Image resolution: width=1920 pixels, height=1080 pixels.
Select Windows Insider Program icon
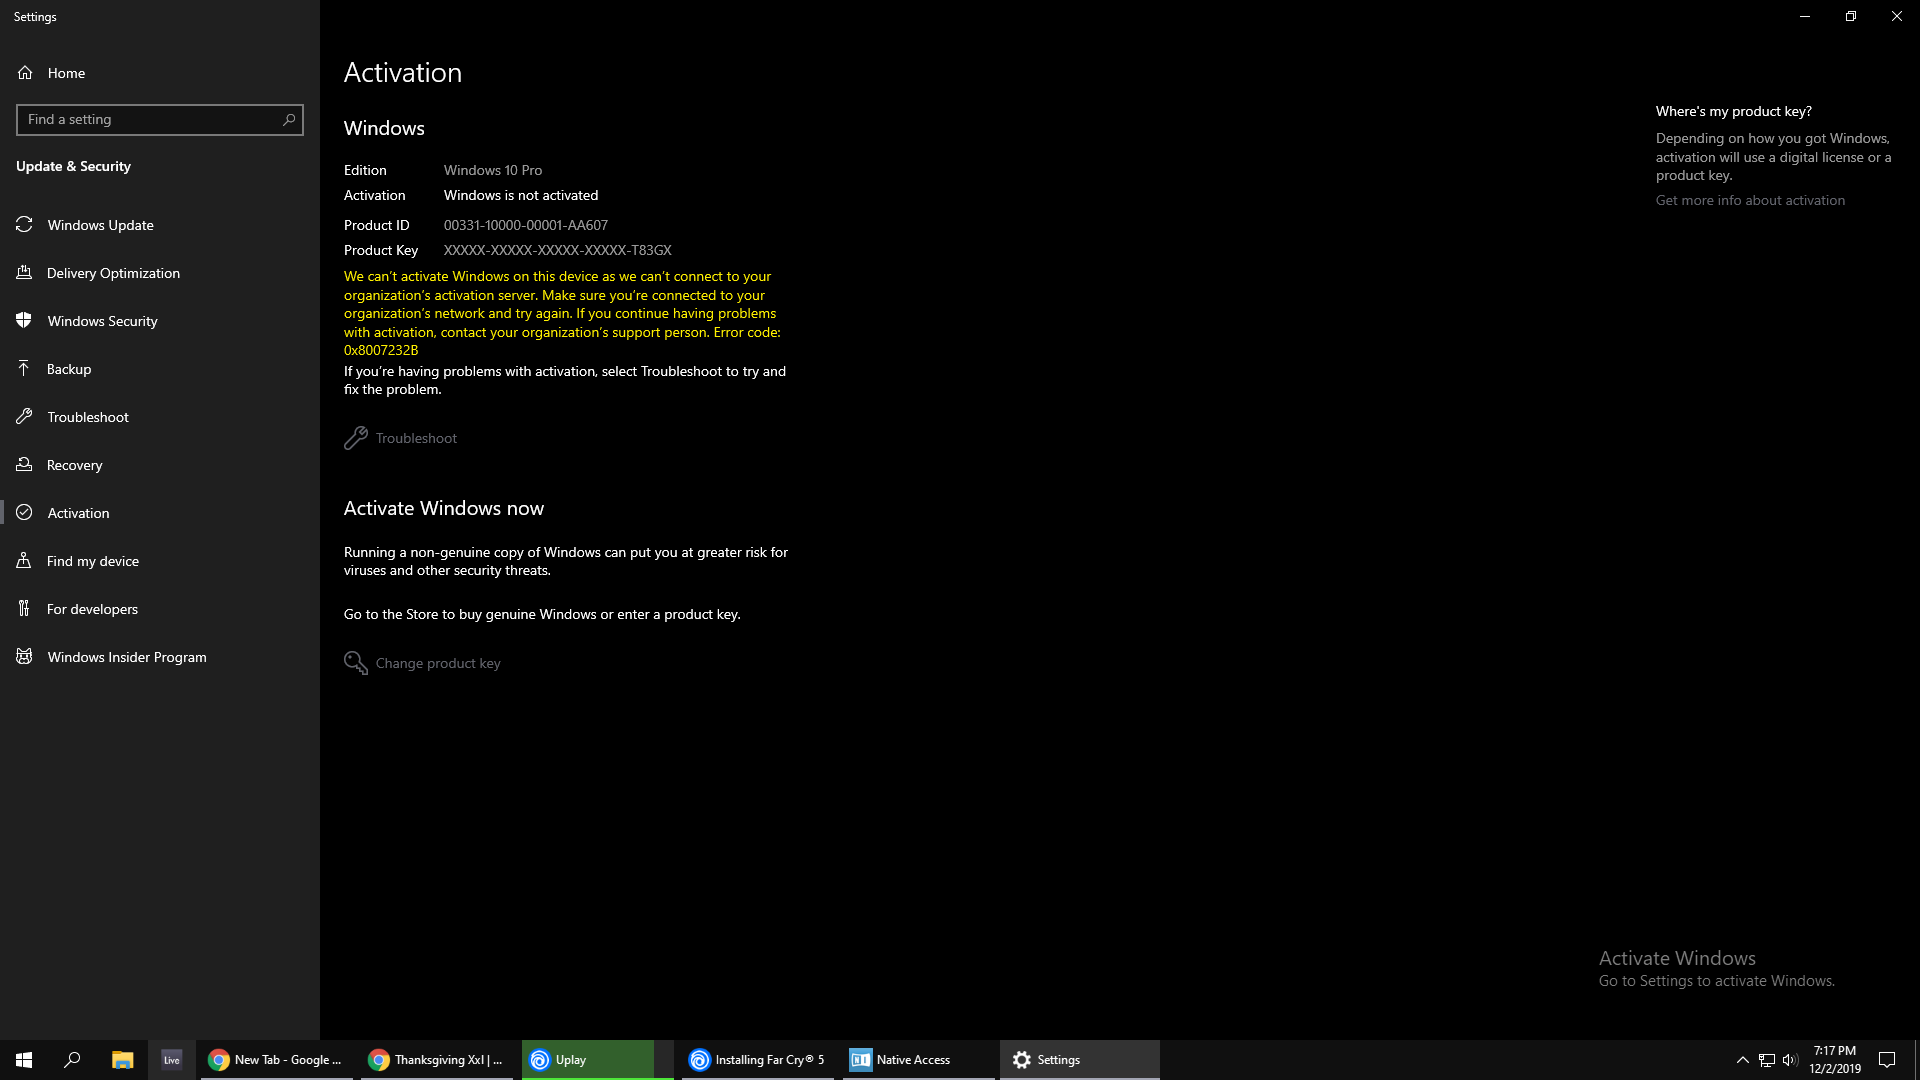(24, 655)
